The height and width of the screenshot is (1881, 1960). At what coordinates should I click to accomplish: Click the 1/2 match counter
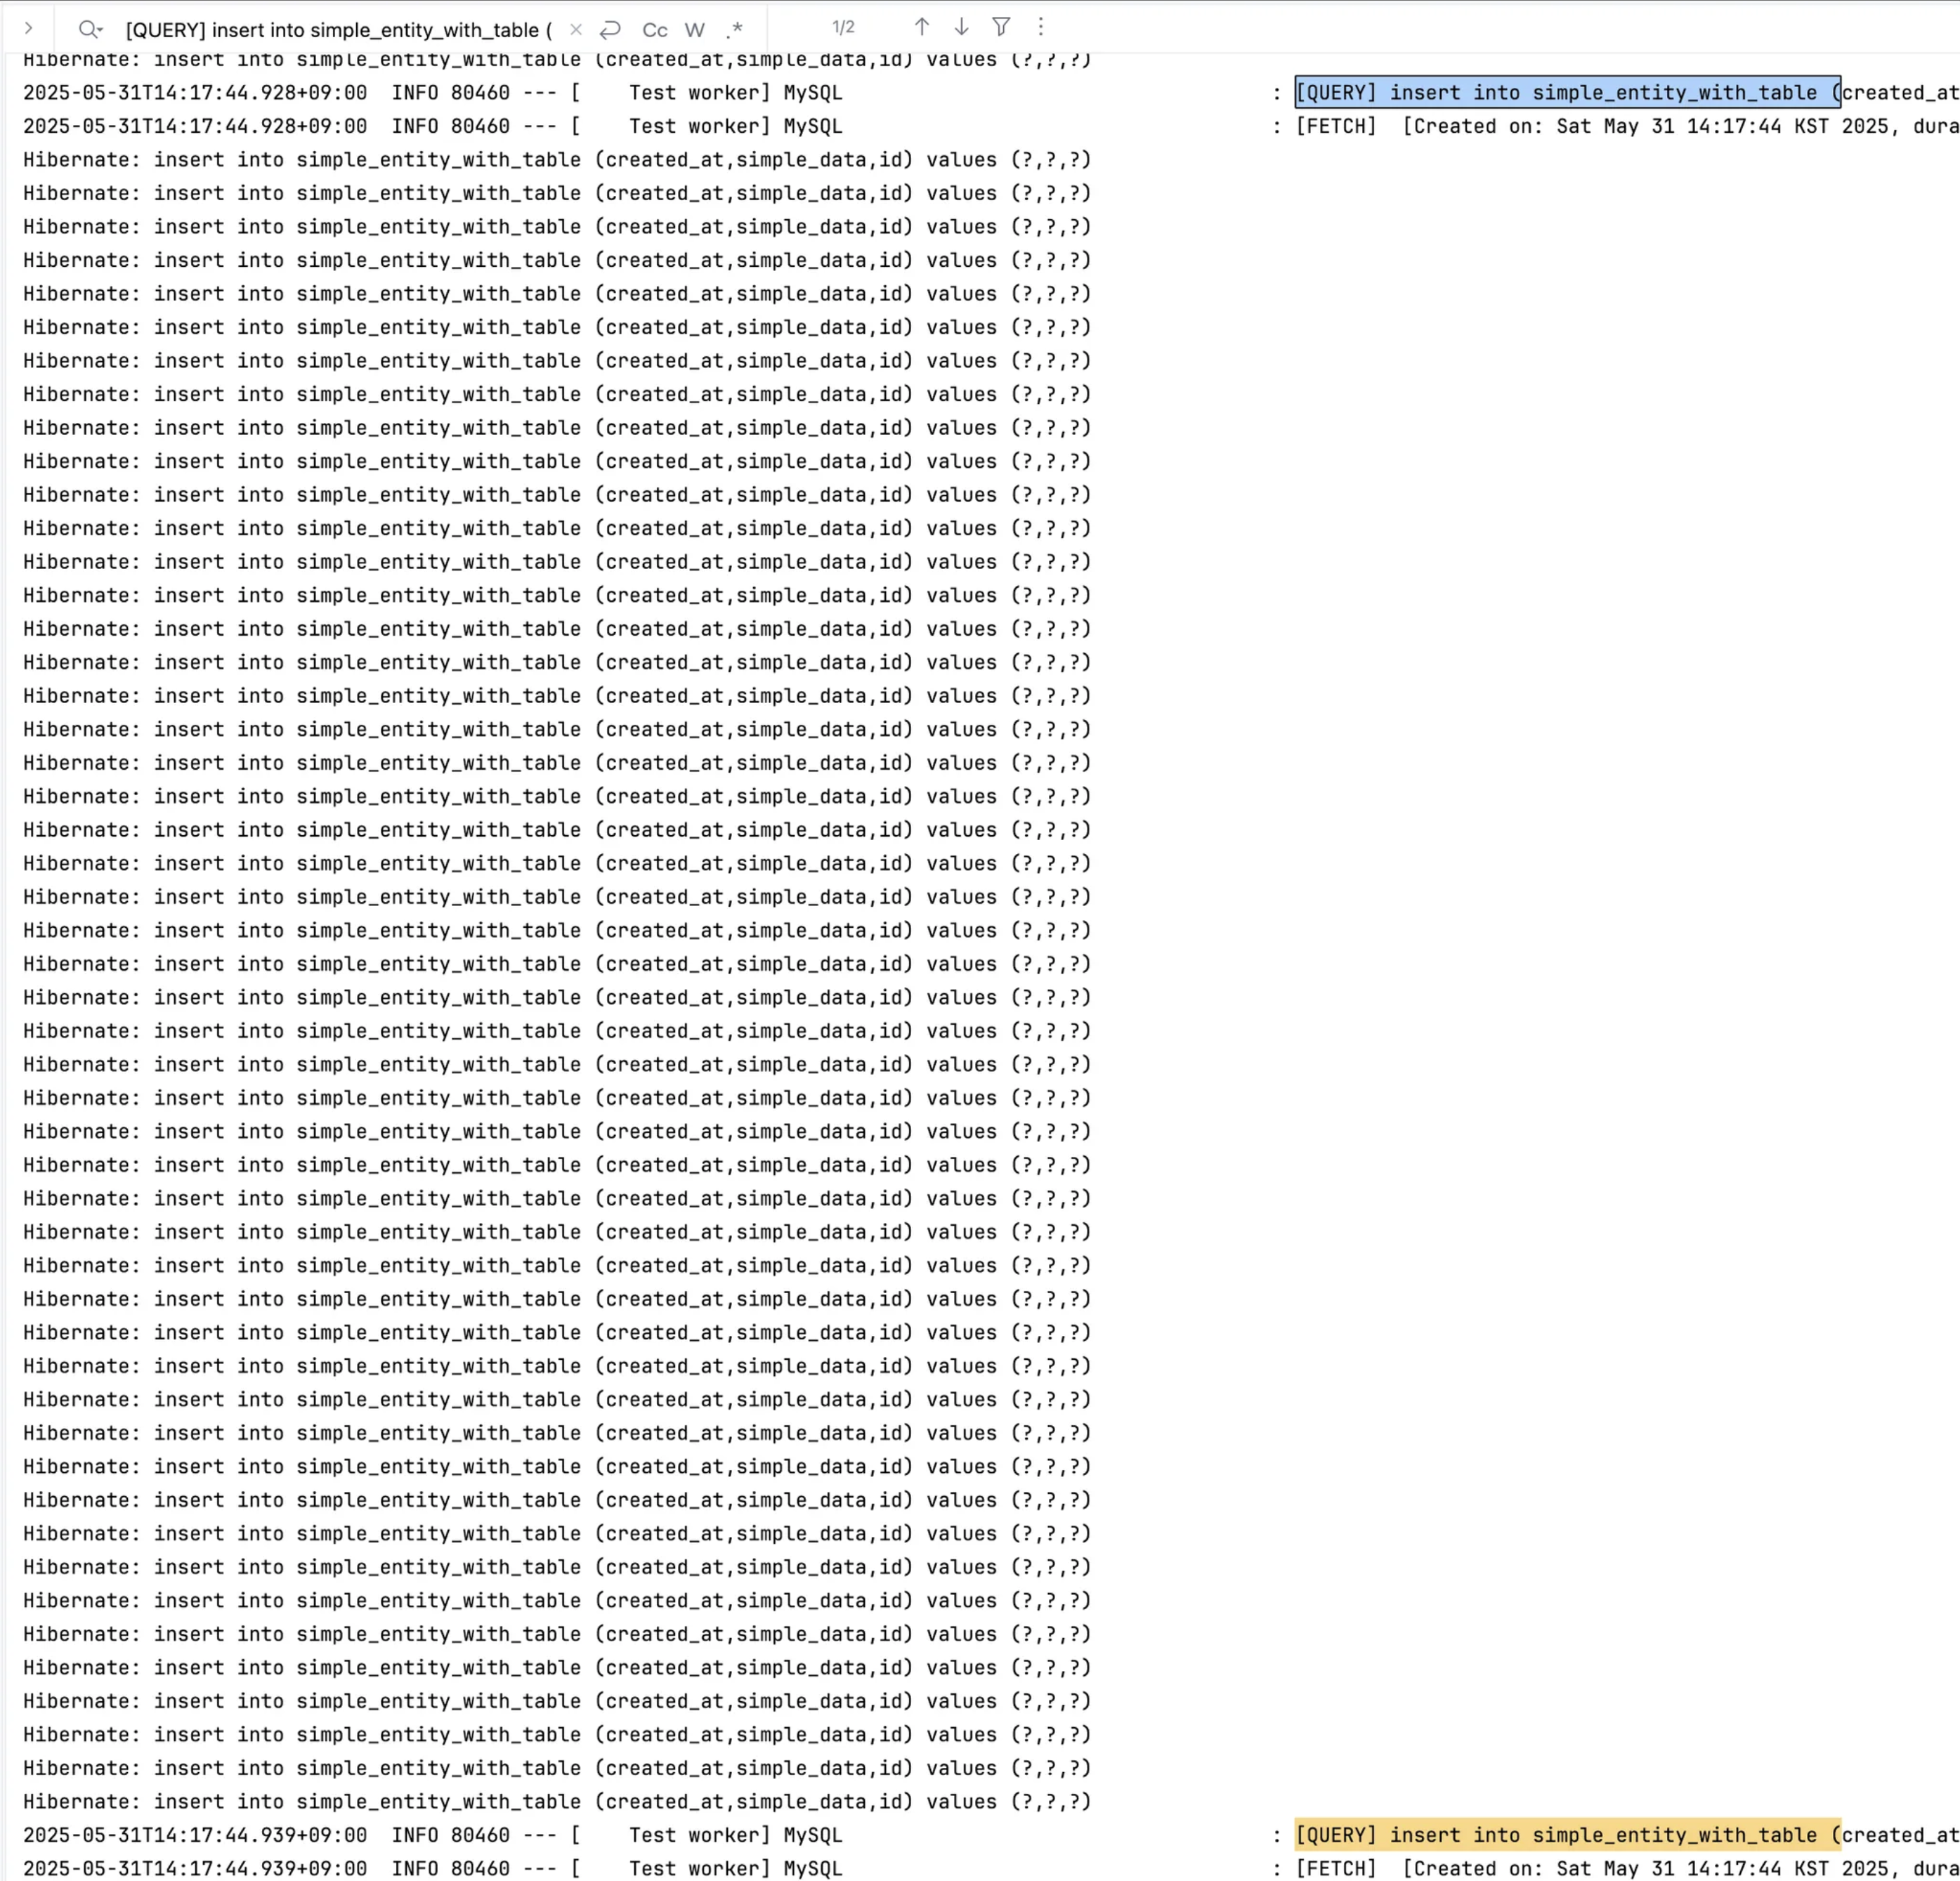(843, 27)
